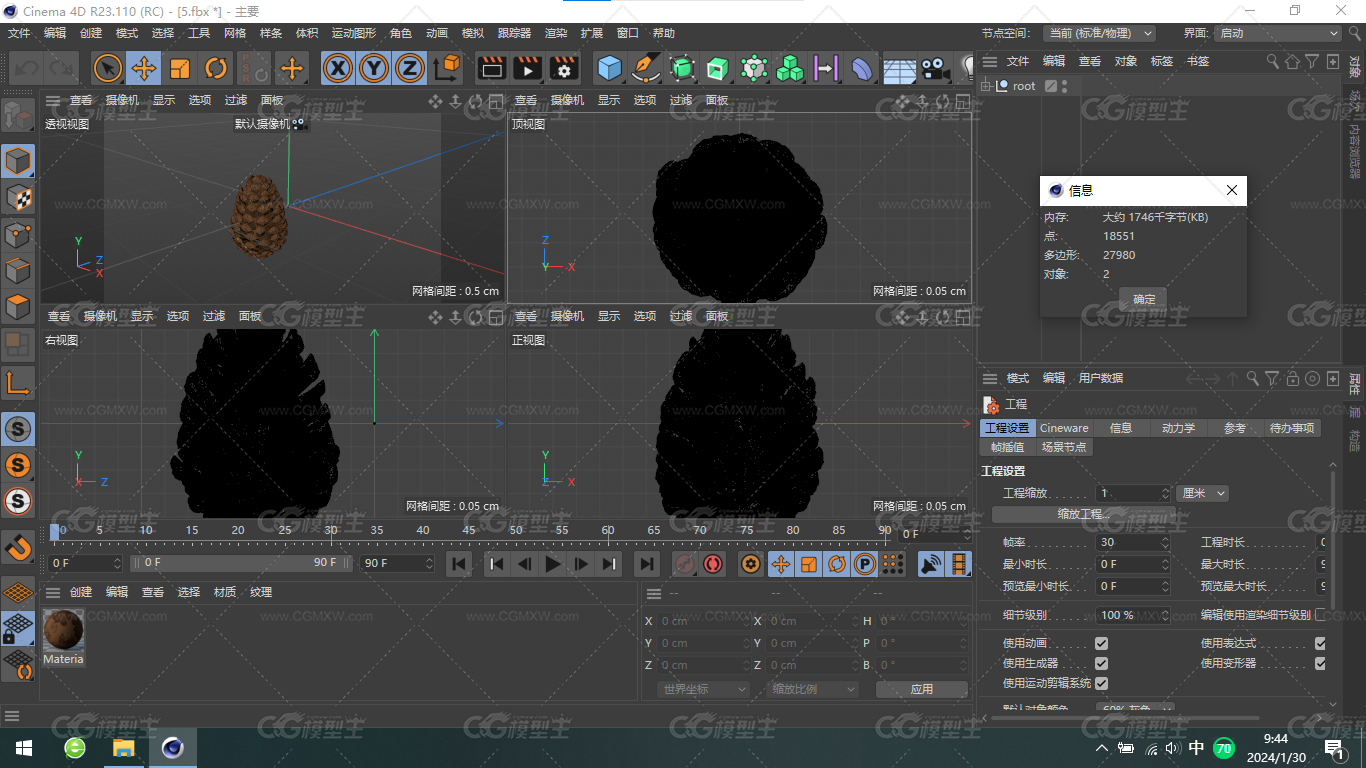Click the 帧率 input field showing 30
The height and width of the screenshot is (768, 1366).
pyautogui.click(x=1127, y=542)
